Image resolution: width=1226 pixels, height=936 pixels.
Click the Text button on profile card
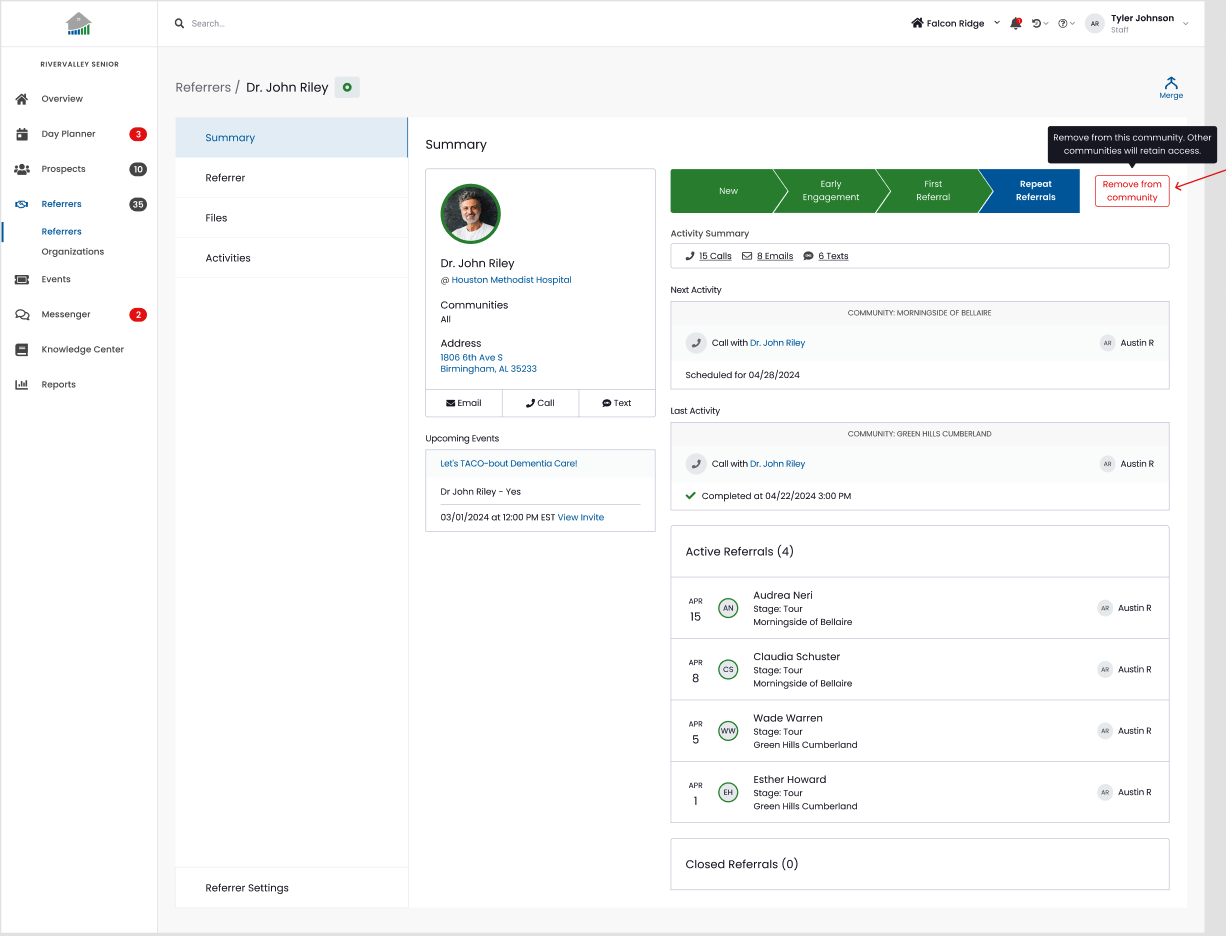617,403
